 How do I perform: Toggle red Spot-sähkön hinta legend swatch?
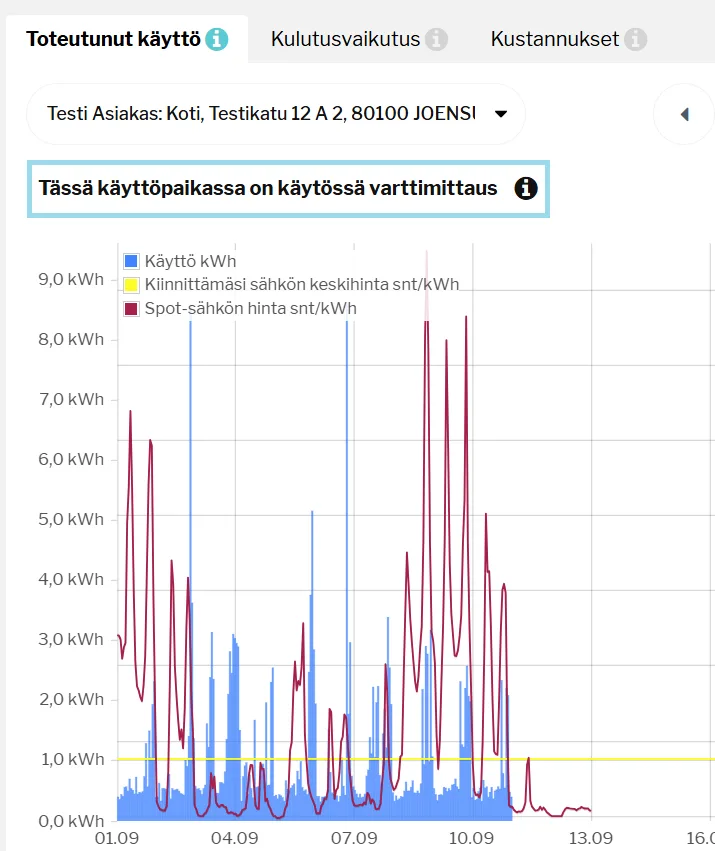pos(131,308)
